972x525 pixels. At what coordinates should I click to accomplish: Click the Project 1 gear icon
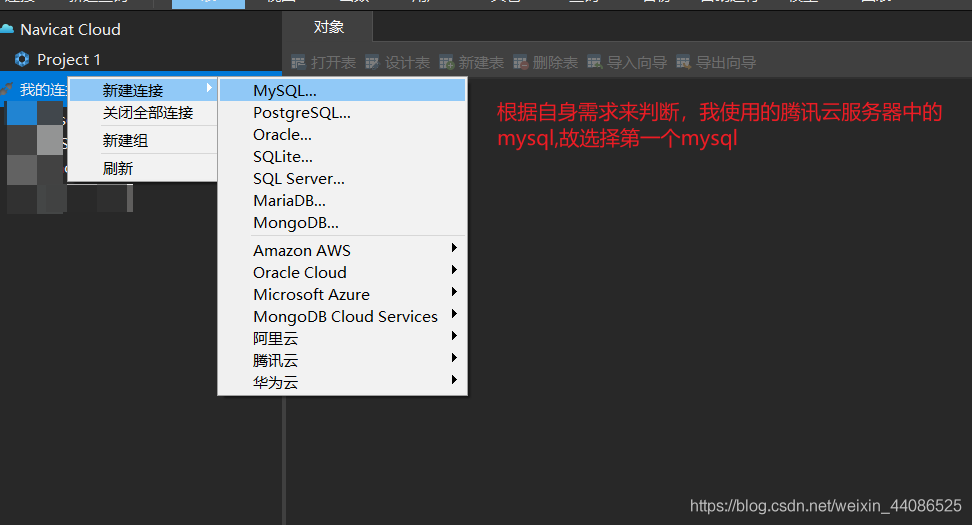[x=22, y=60]
